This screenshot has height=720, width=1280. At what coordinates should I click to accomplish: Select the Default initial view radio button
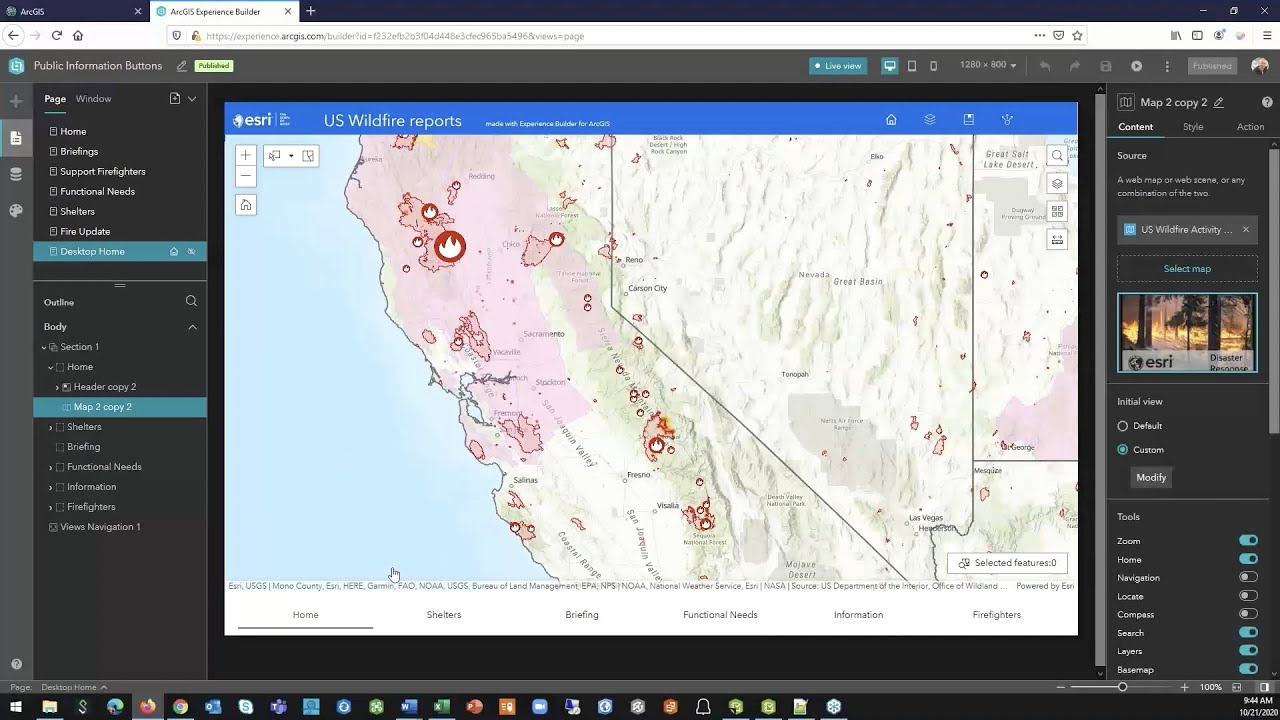[x=1123, y=426]
